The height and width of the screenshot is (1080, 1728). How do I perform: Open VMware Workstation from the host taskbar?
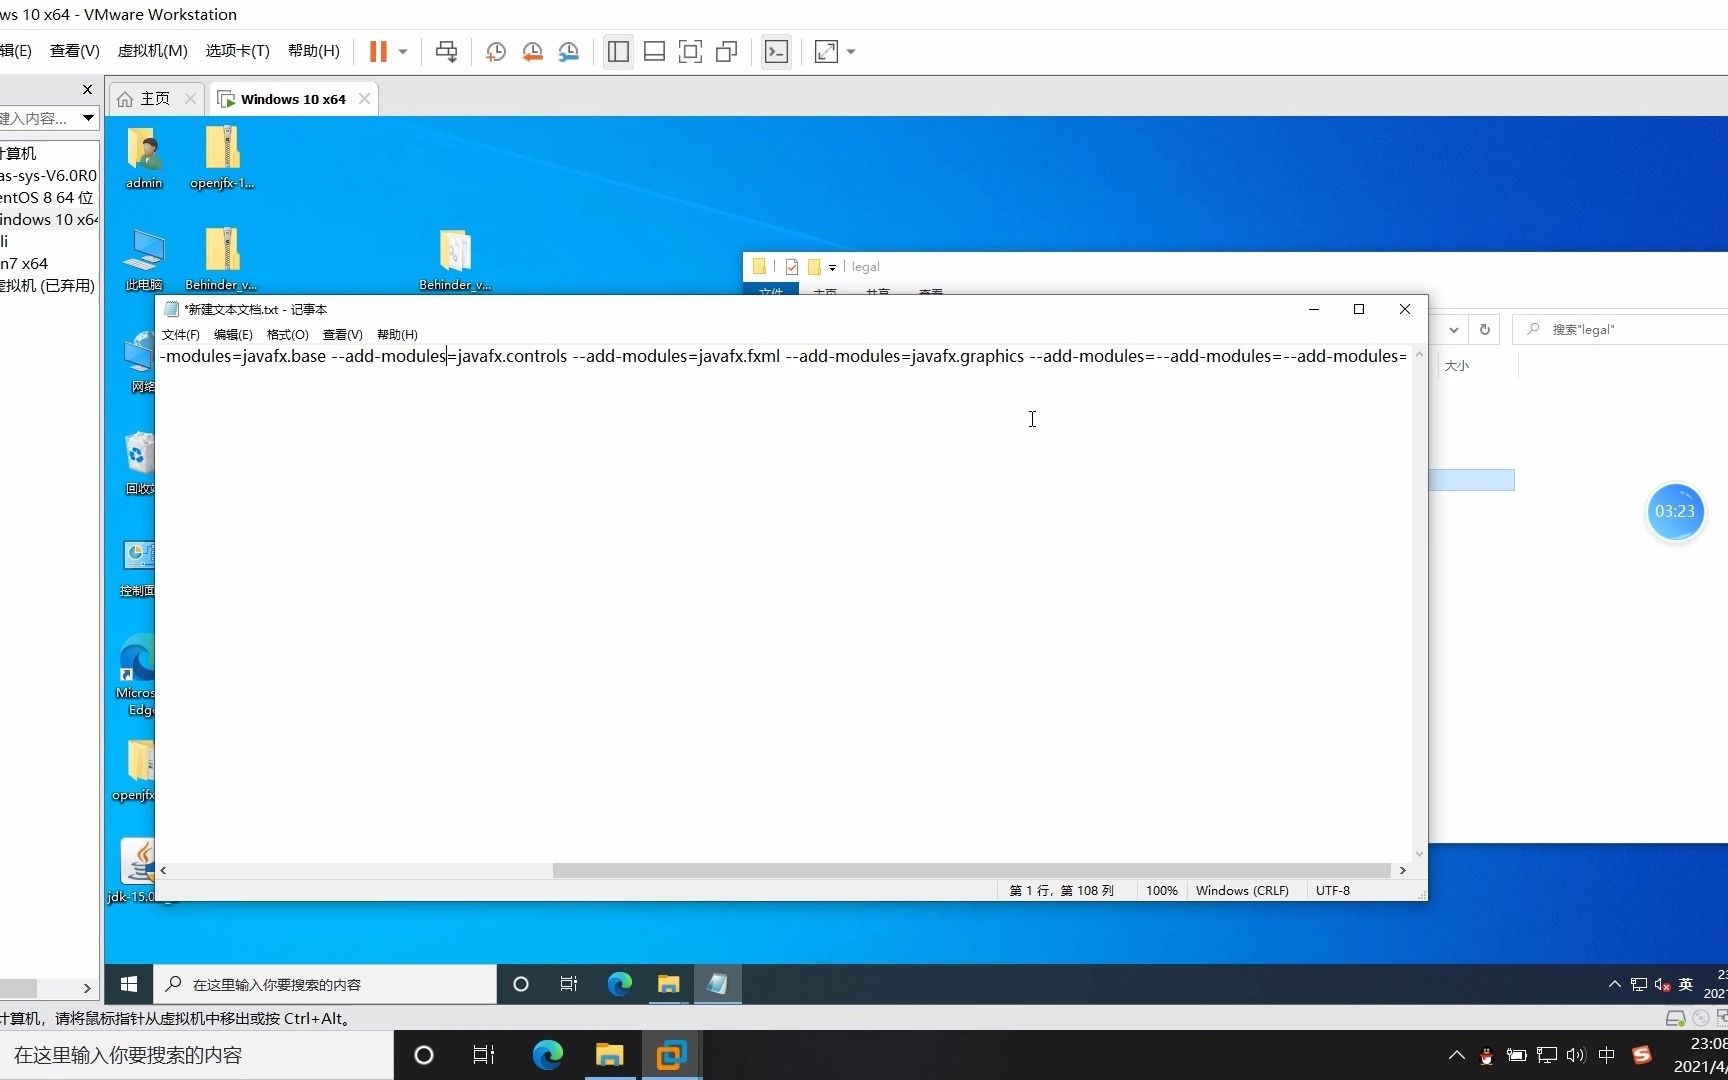pos(670,1055)
